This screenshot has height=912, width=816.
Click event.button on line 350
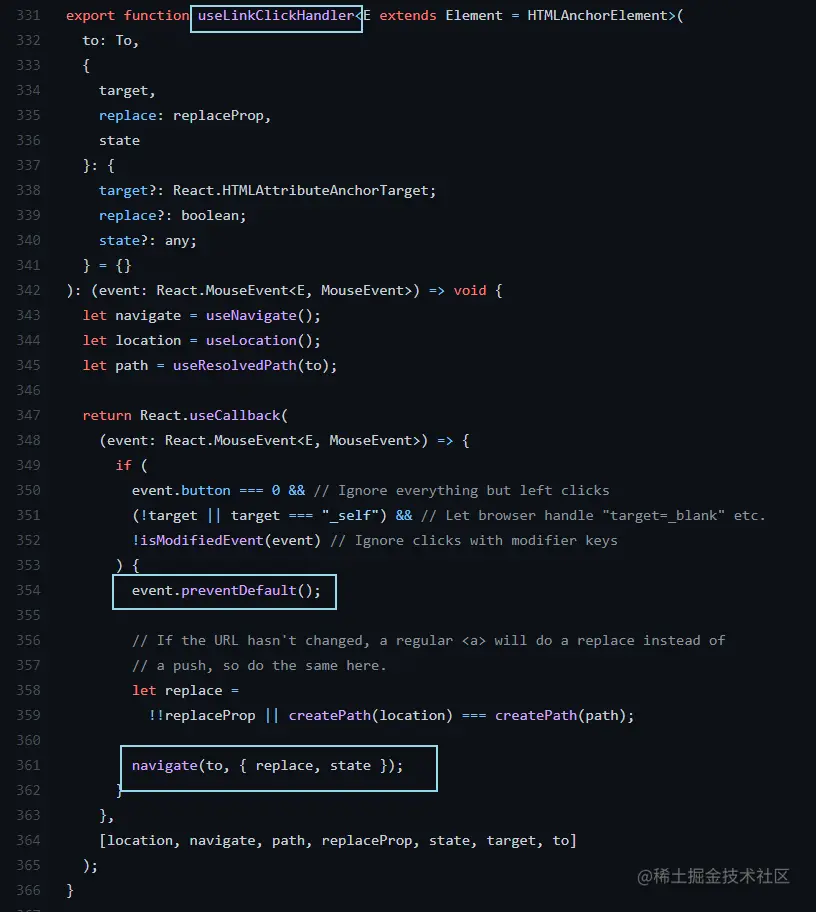[181, 491]
